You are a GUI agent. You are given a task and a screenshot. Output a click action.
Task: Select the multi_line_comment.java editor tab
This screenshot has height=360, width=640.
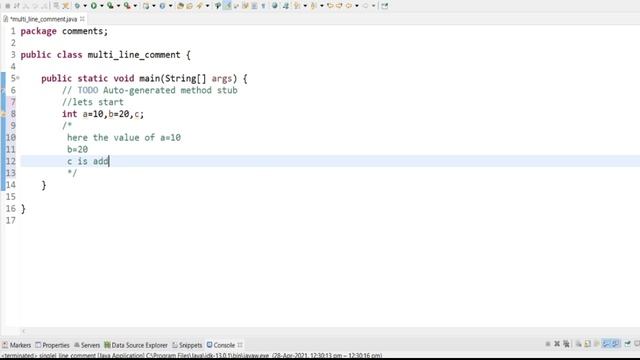[x=43, y=19]
